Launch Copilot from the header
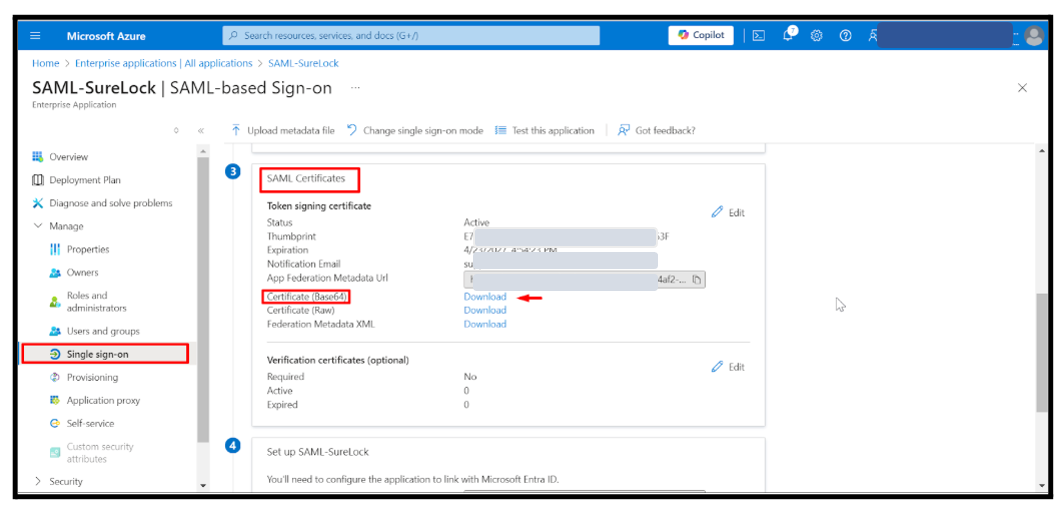The width and height of the screenshot is (1060, 507). coord(701,35)
